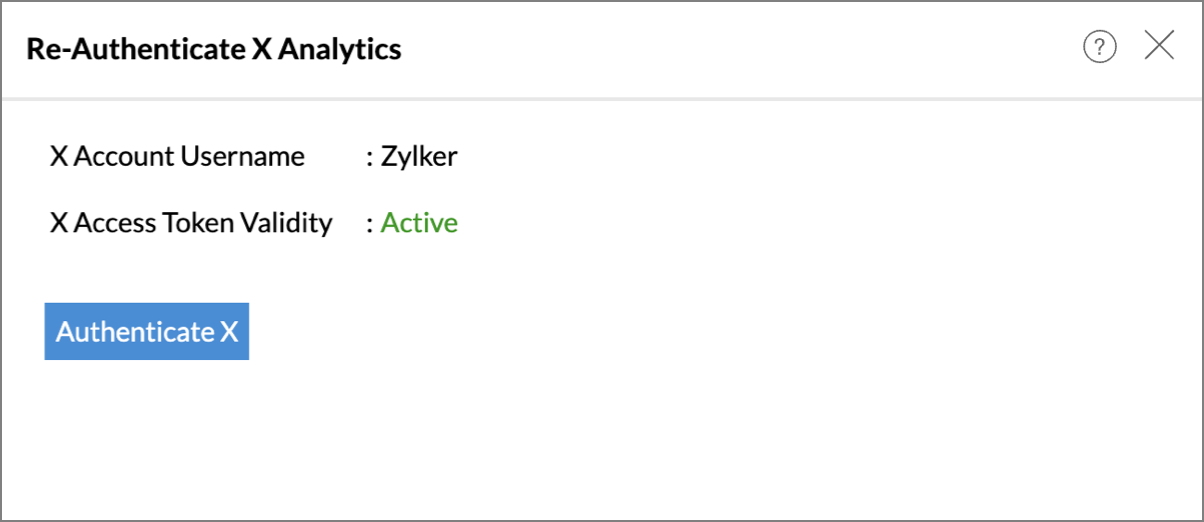
Task: Click the green Active status text
Action: pyautogui.click(x=419, y=222)
